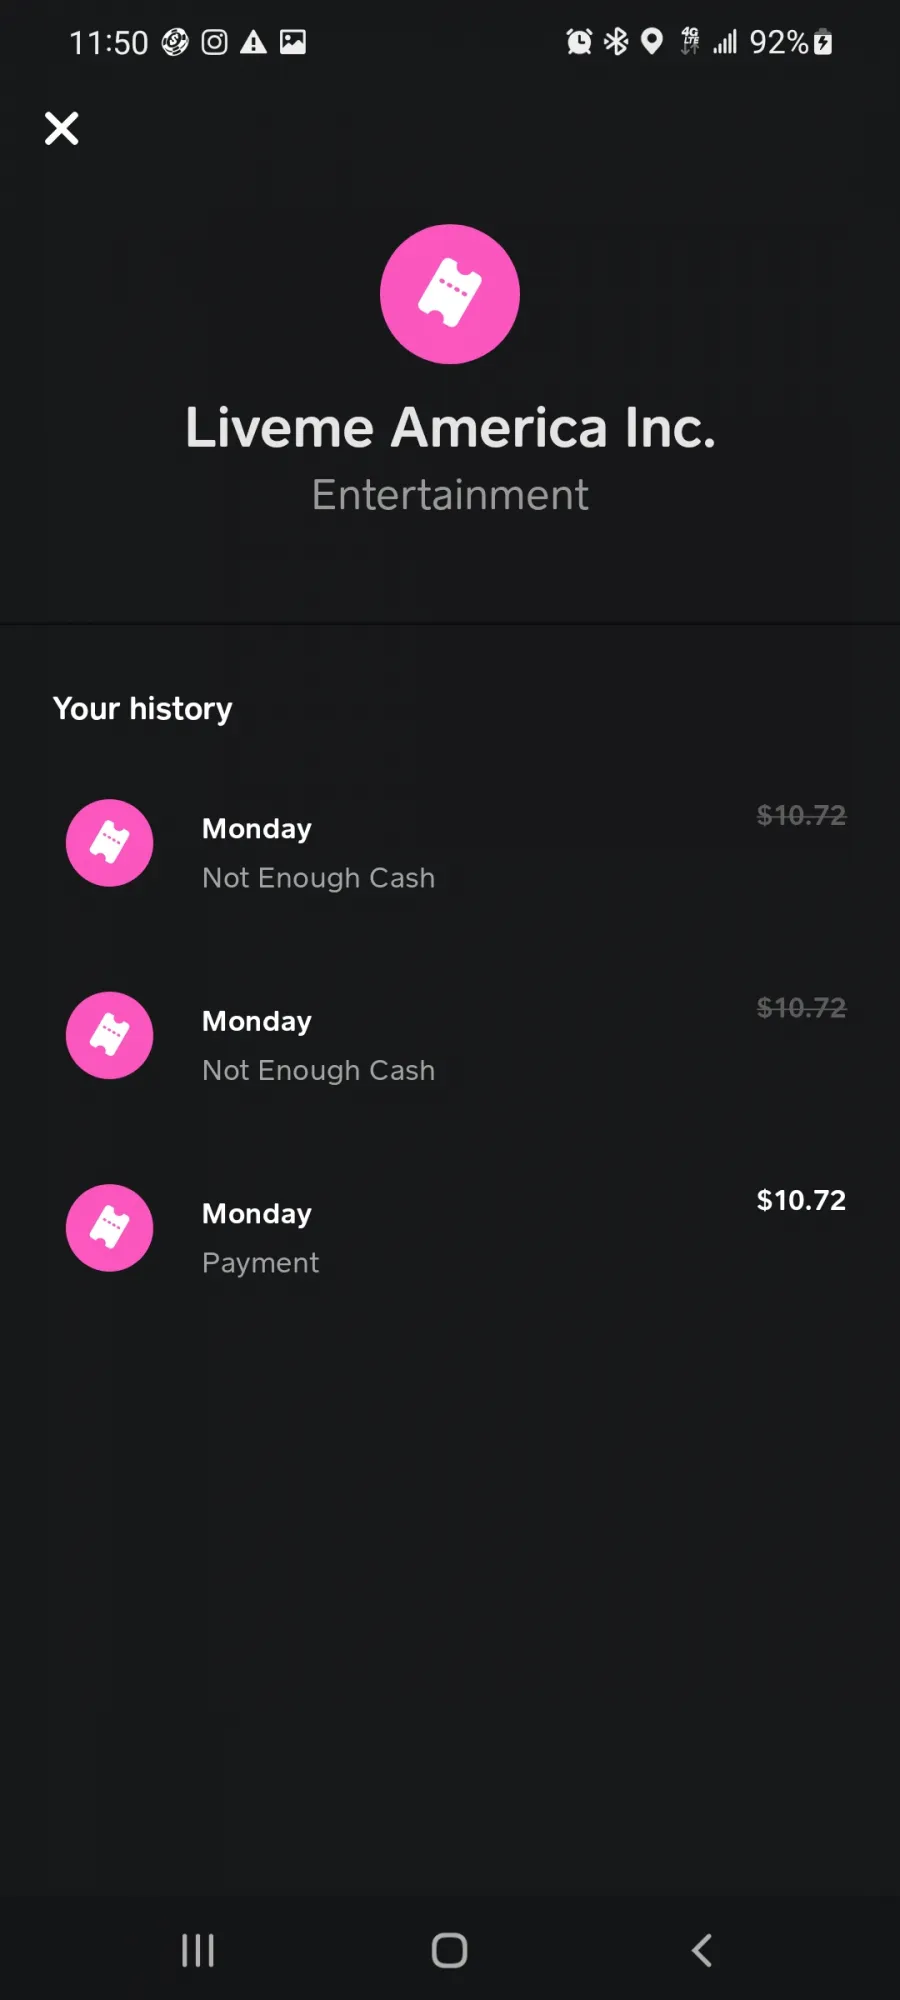Tap ticket icon of the Payment transaction

point(110,1228)
